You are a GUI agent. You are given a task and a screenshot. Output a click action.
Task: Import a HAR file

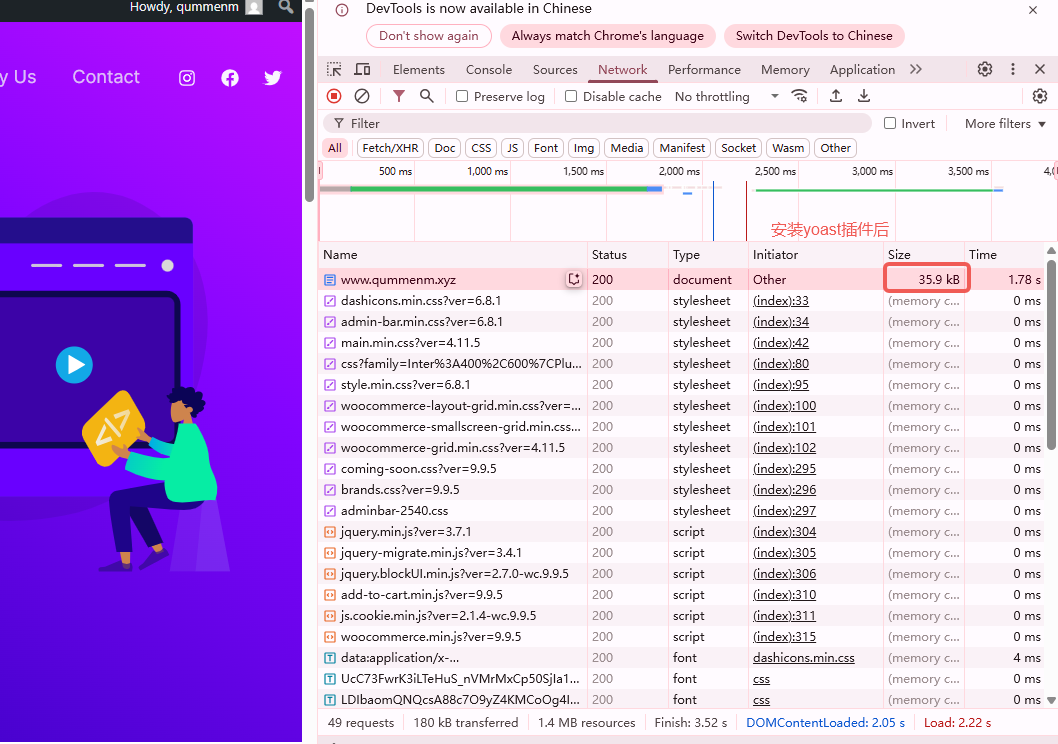[835, 96]
